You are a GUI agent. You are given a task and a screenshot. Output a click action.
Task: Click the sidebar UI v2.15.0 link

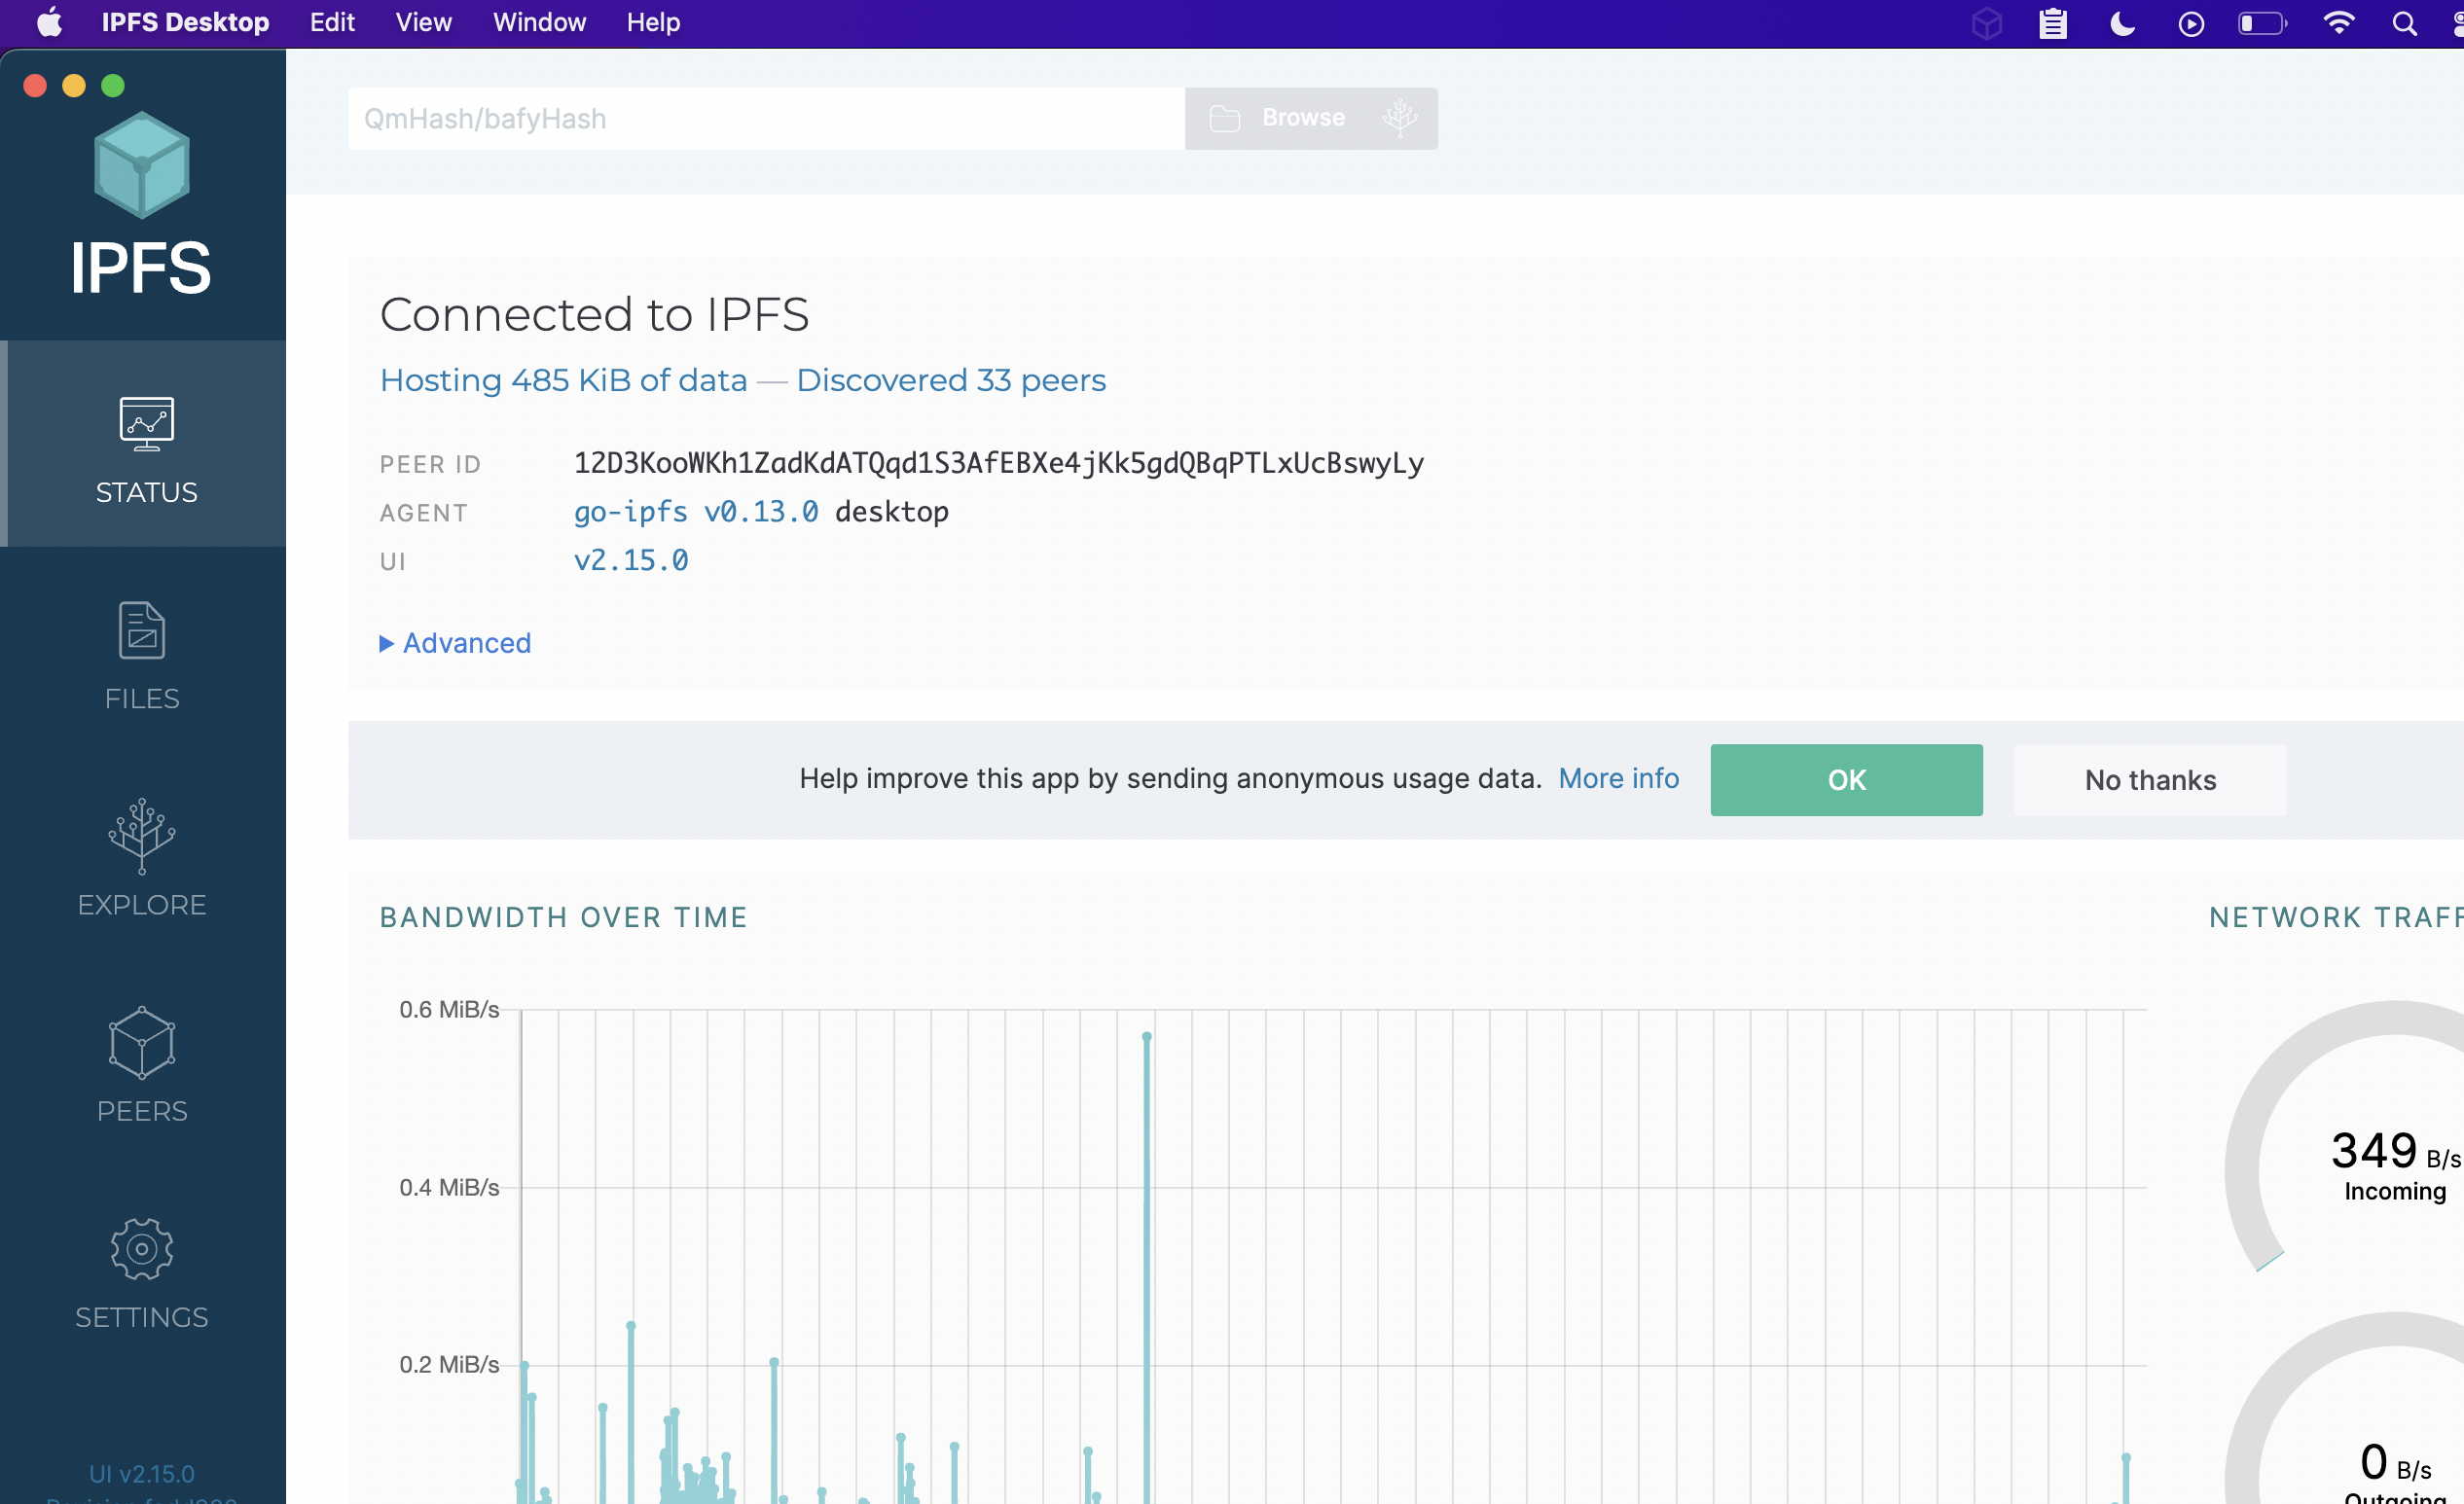(x=142, y=1474)
